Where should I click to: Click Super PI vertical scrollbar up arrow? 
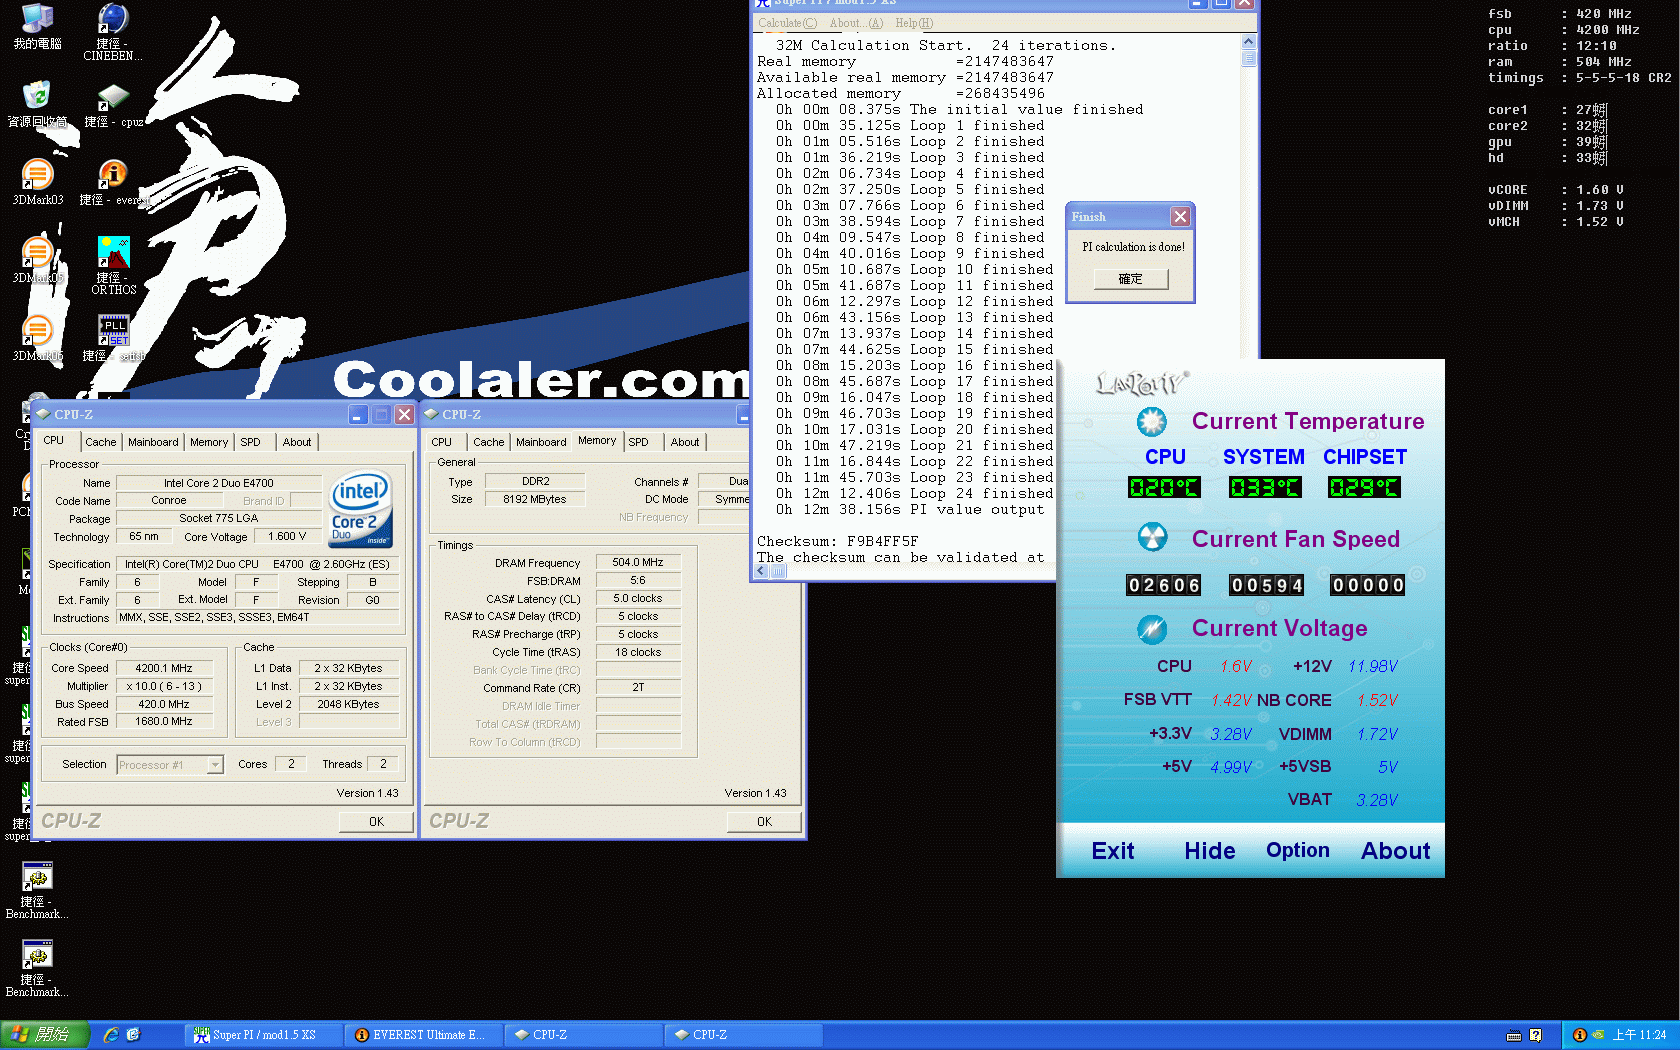(x=1248, y=42)
